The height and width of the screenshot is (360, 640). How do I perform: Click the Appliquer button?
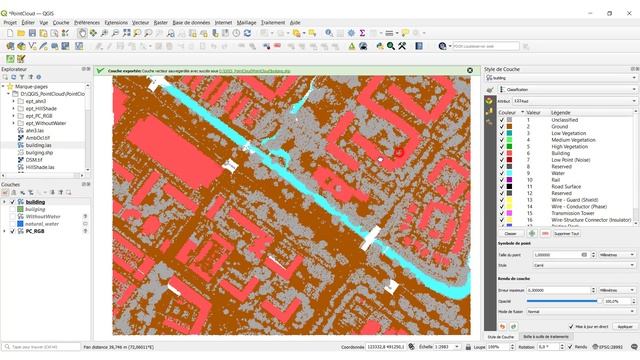(x=625, y=327)
